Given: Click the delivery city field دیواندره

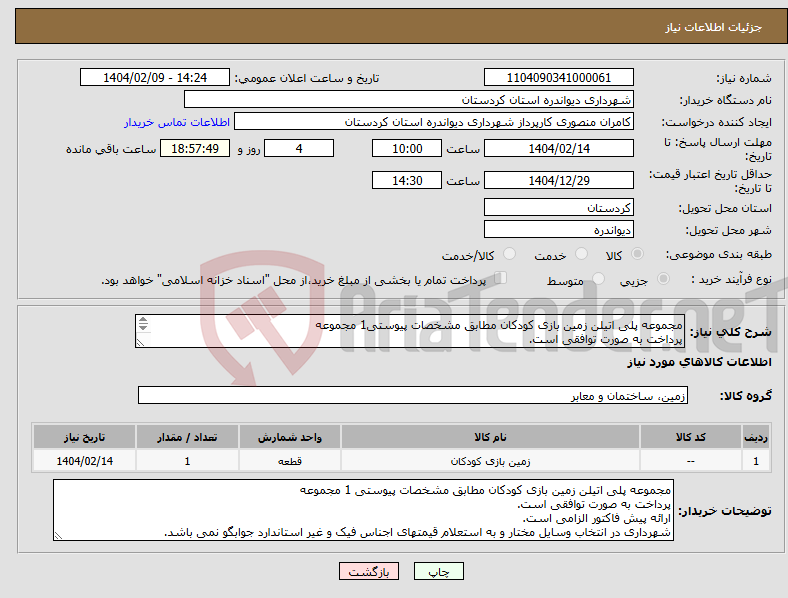Looking at the screenshot, I should coord(558,230).
